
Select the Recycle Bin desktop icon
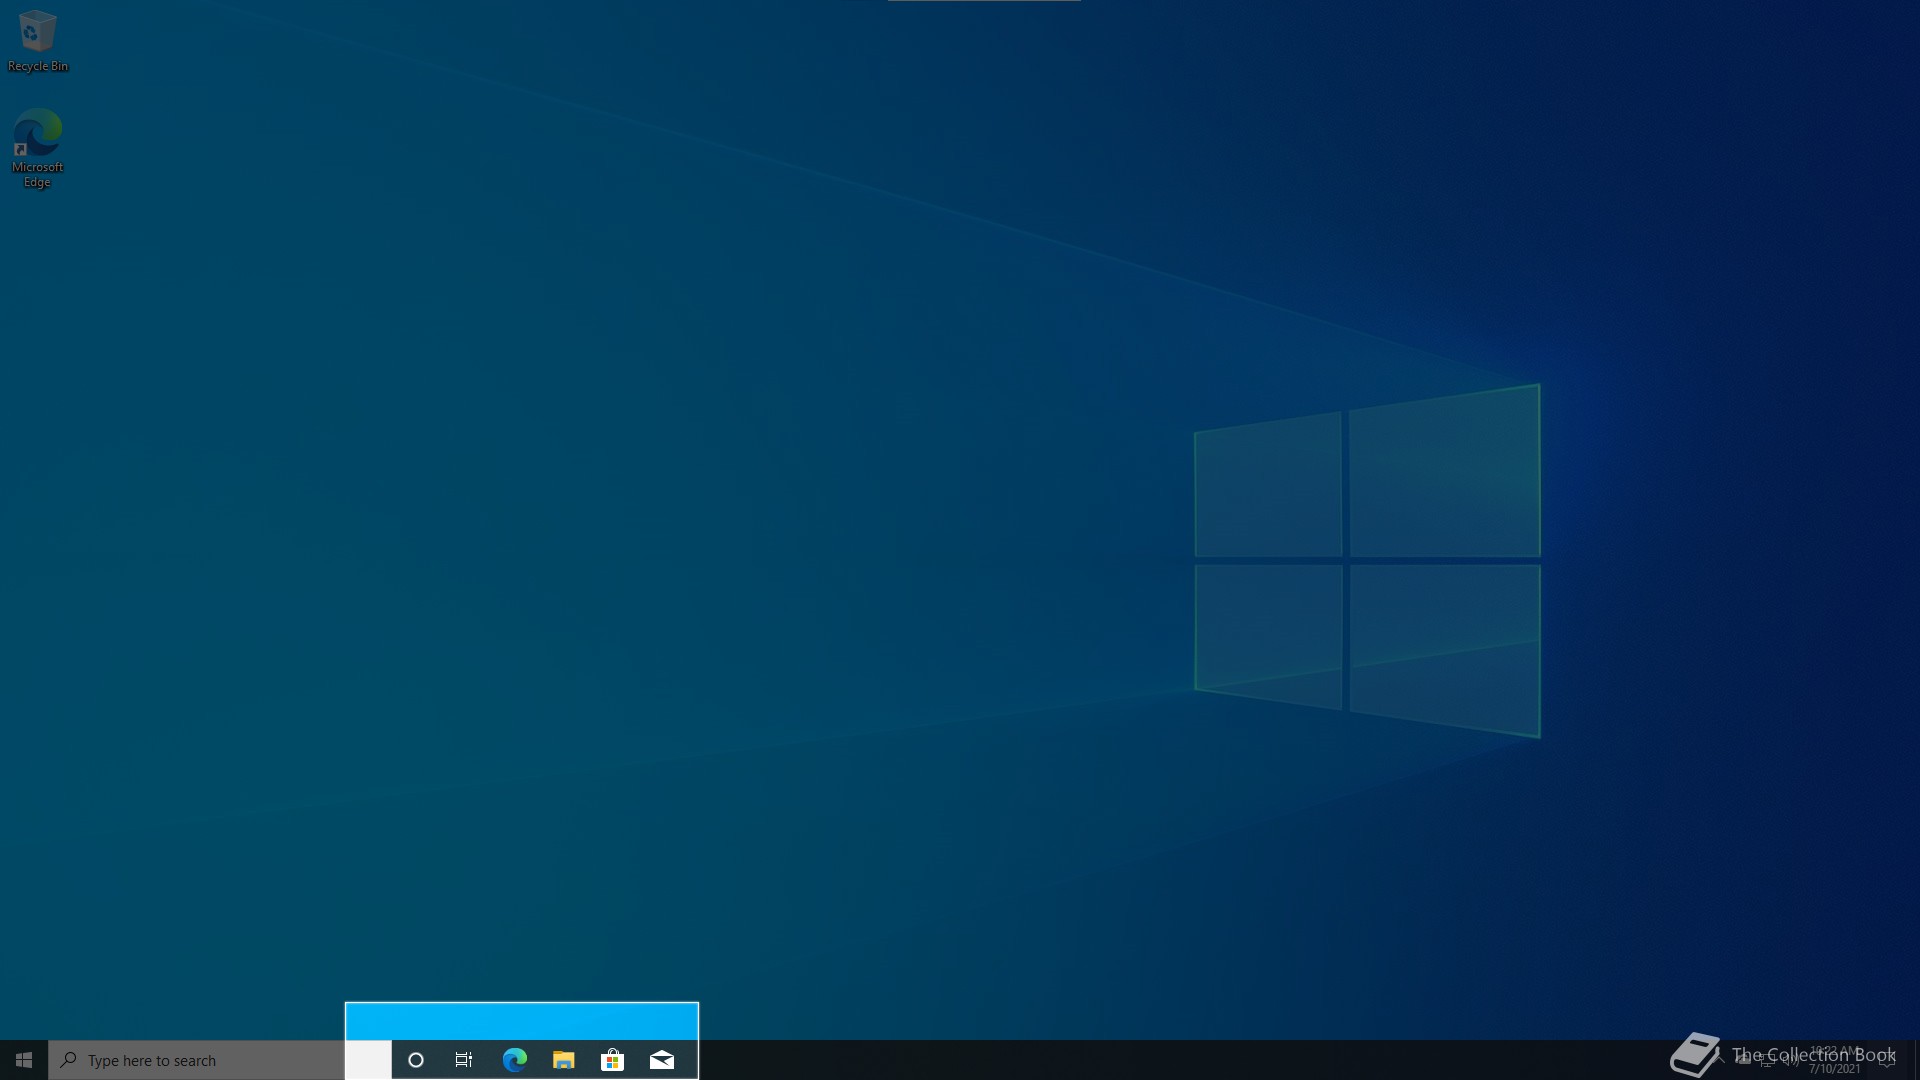point(37,41)
